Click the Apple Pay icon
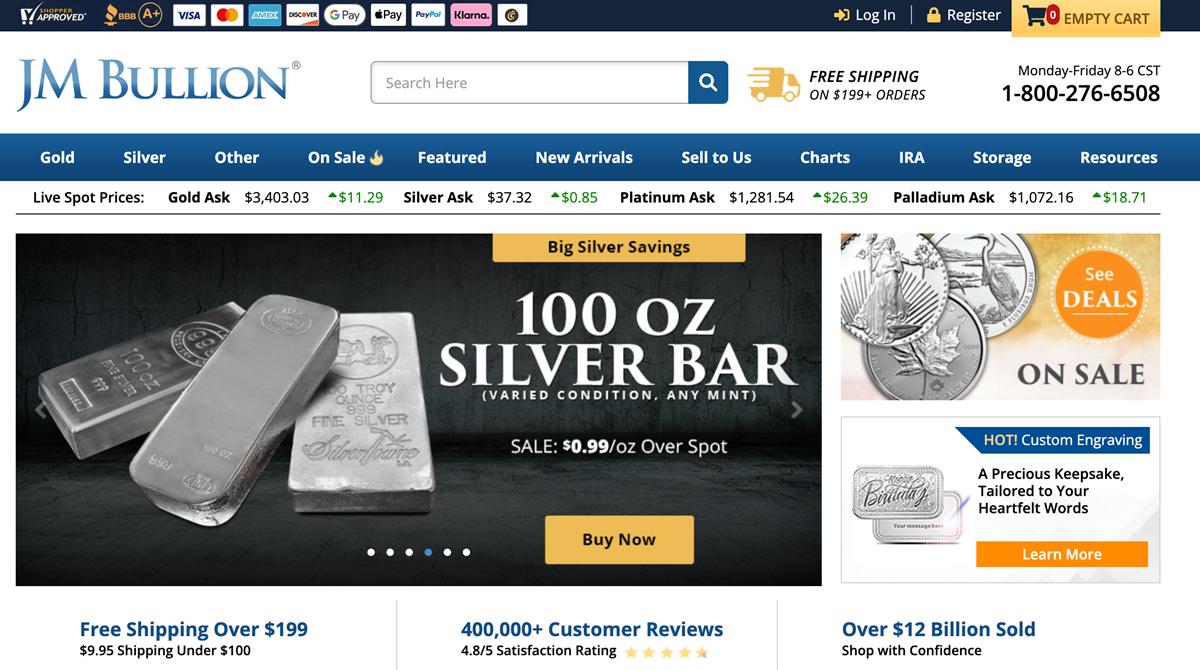This screenshot has width=1200, height=670. point(388,15)
